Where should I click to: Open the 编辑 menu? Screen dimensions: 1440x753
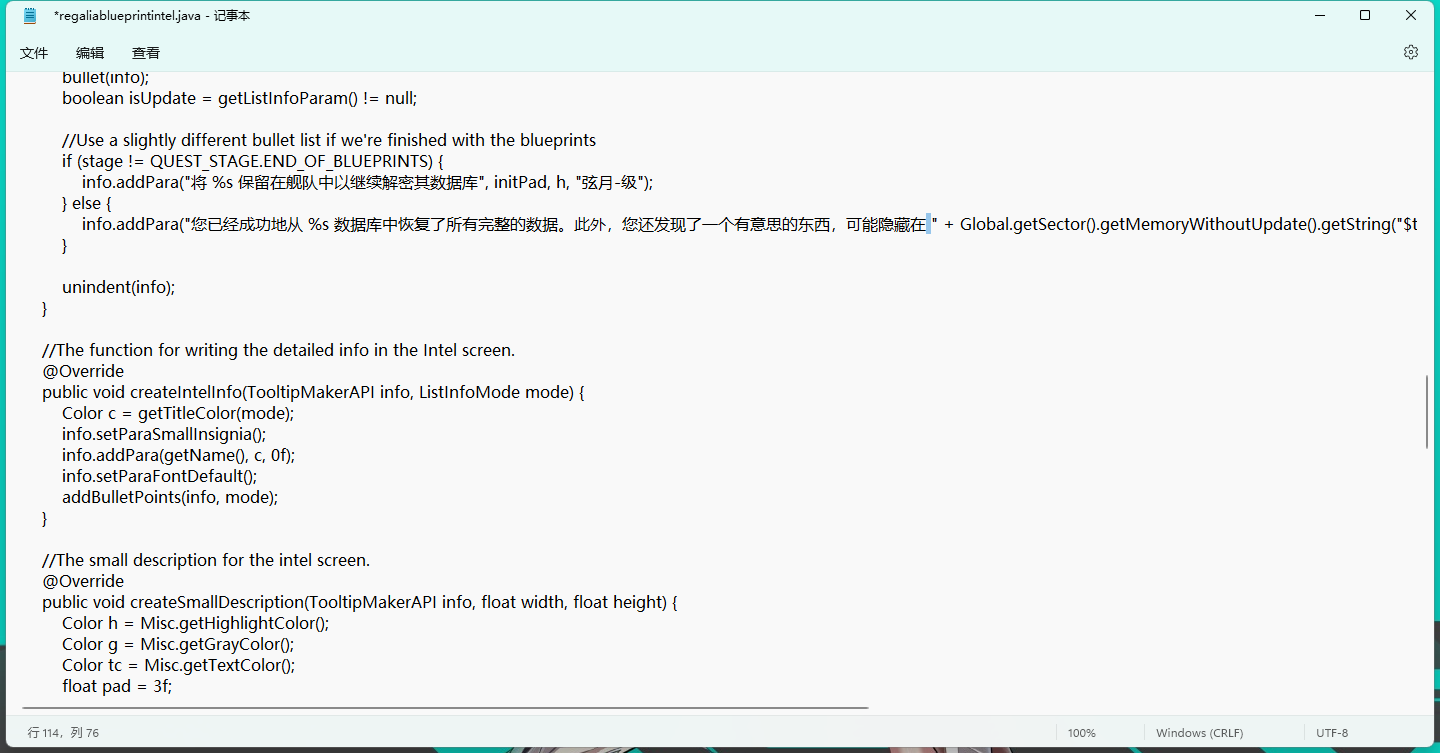click(x=90, y=53)
